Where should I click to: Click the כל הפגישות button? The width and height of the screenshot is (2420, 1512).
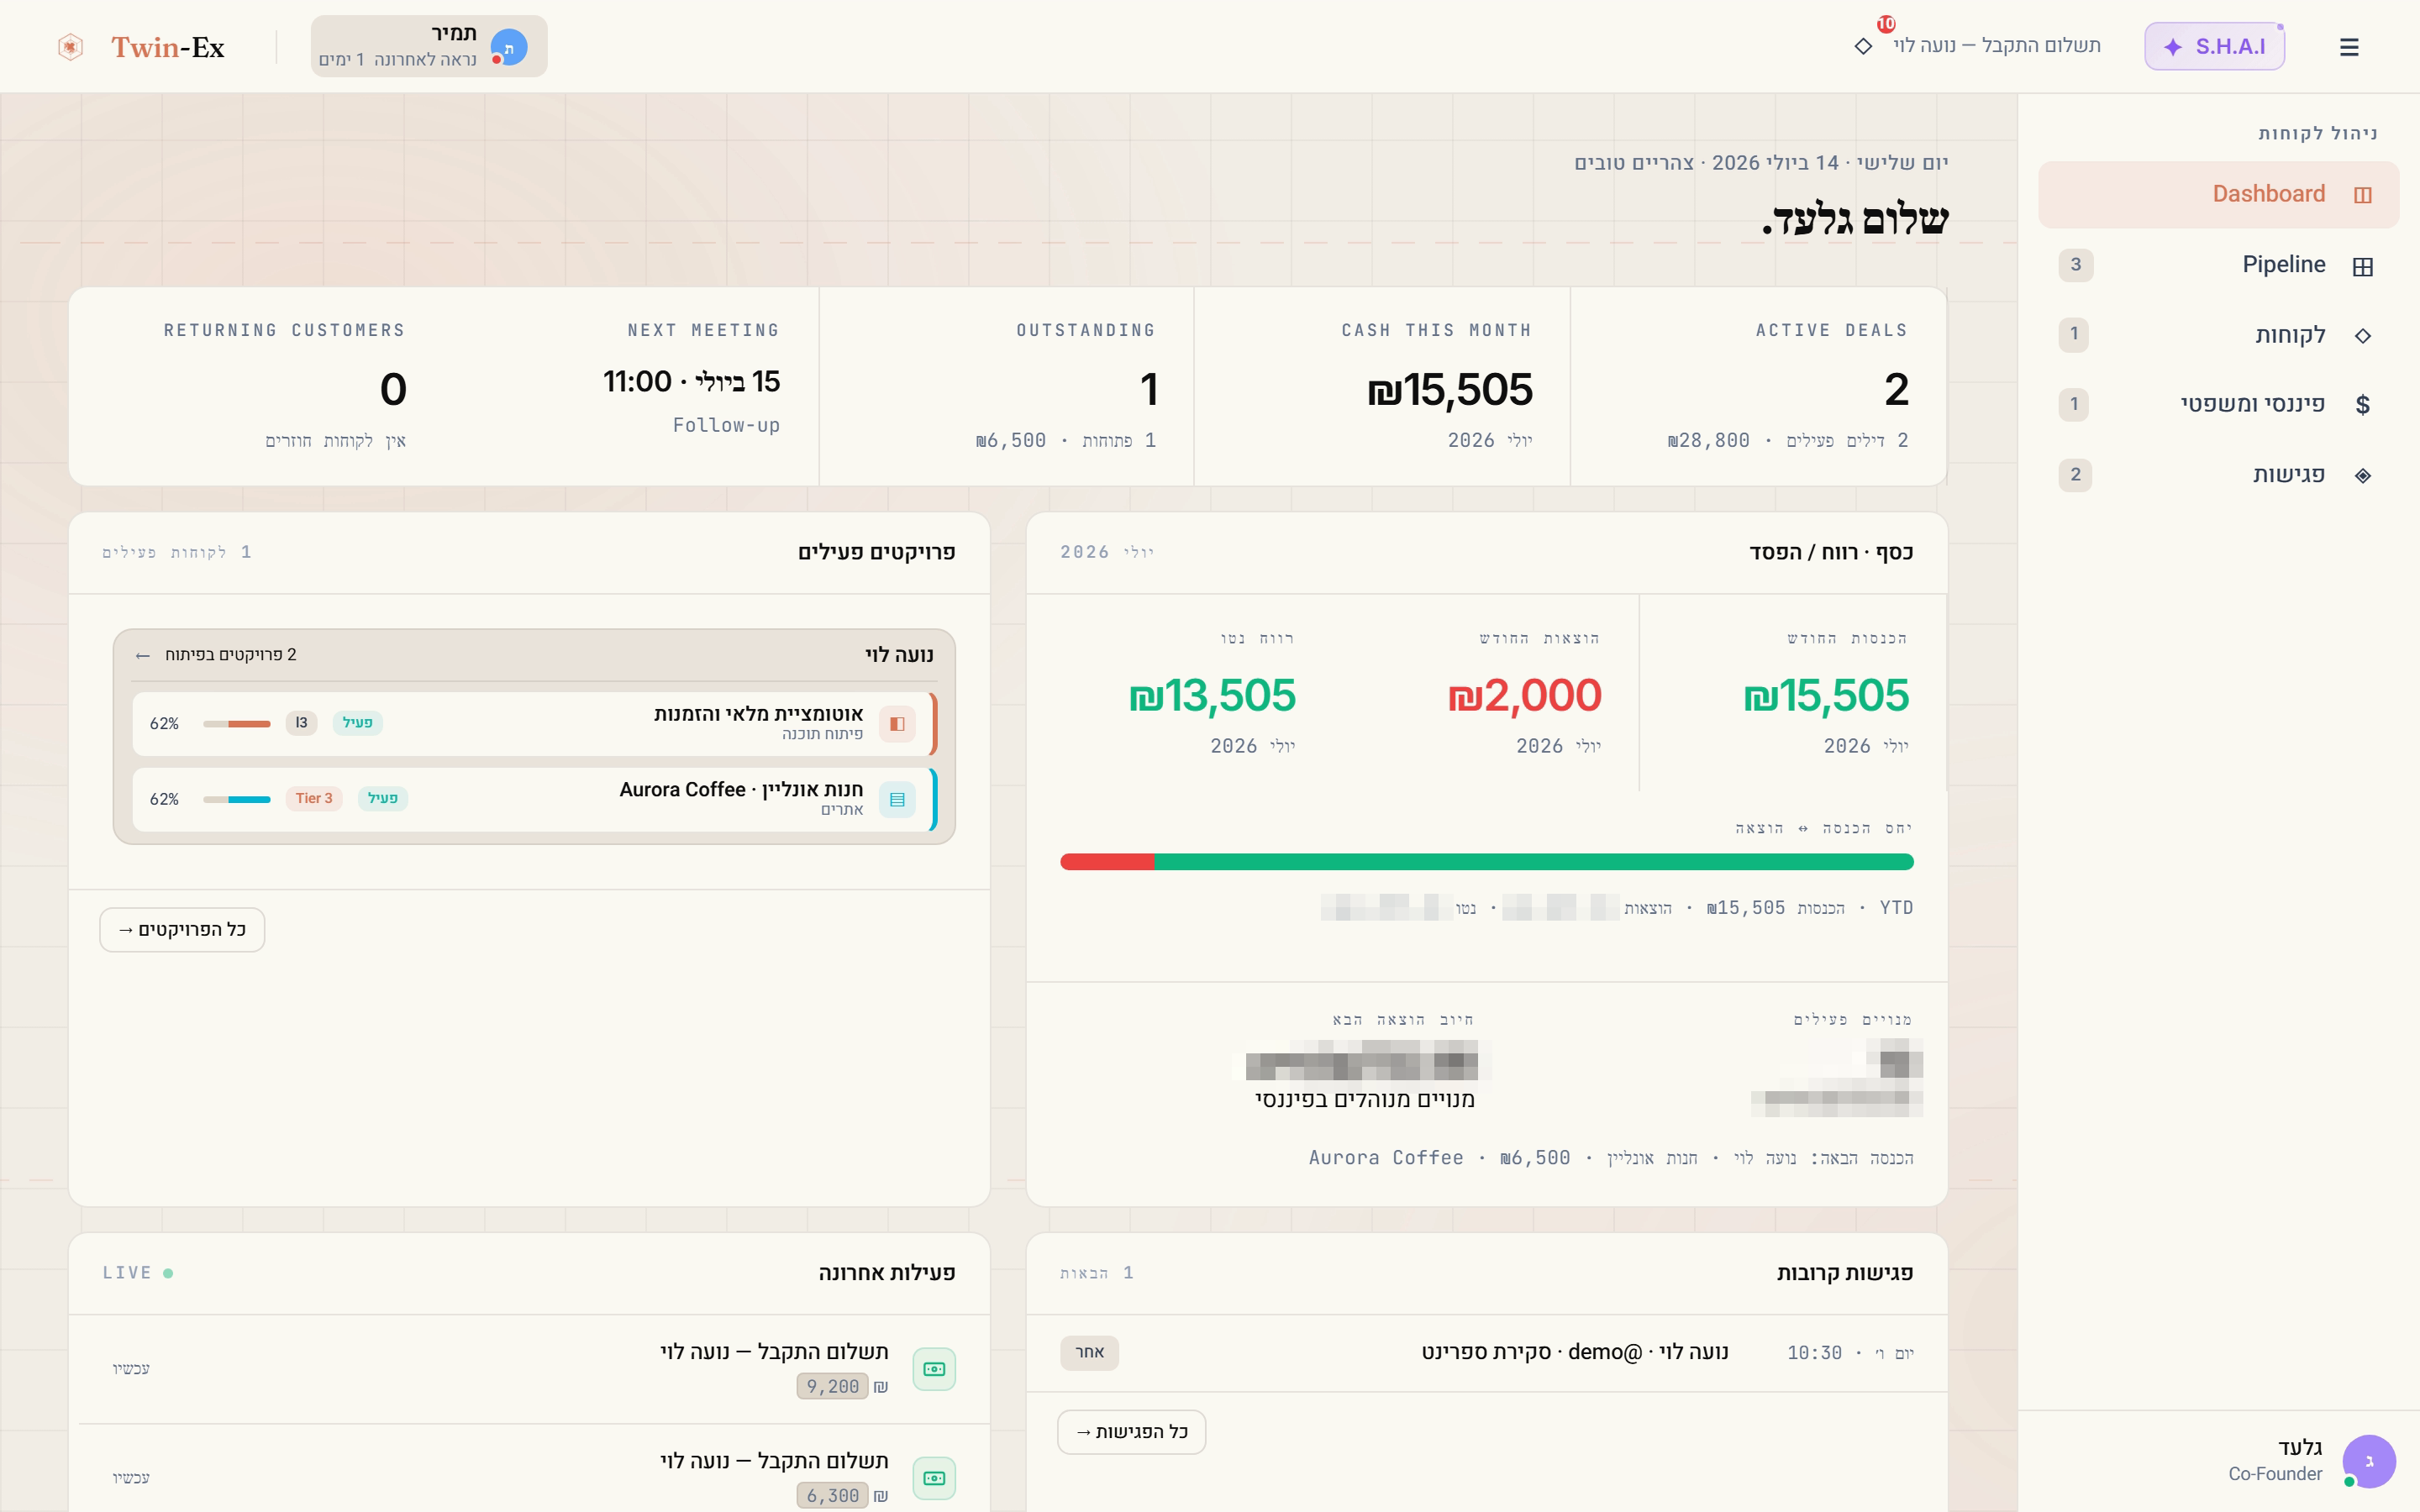tap(1131, 1432)
